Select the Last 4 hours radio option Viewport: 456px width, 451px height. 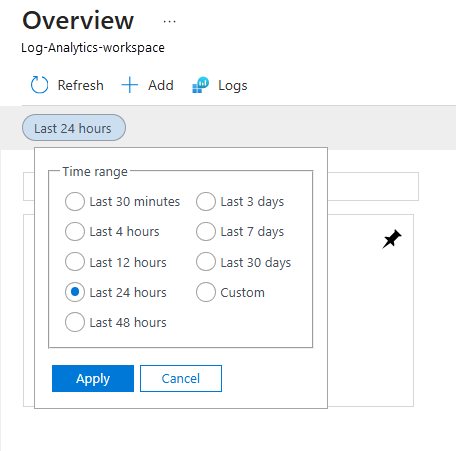pyautogui.click(x=75, y=231)
